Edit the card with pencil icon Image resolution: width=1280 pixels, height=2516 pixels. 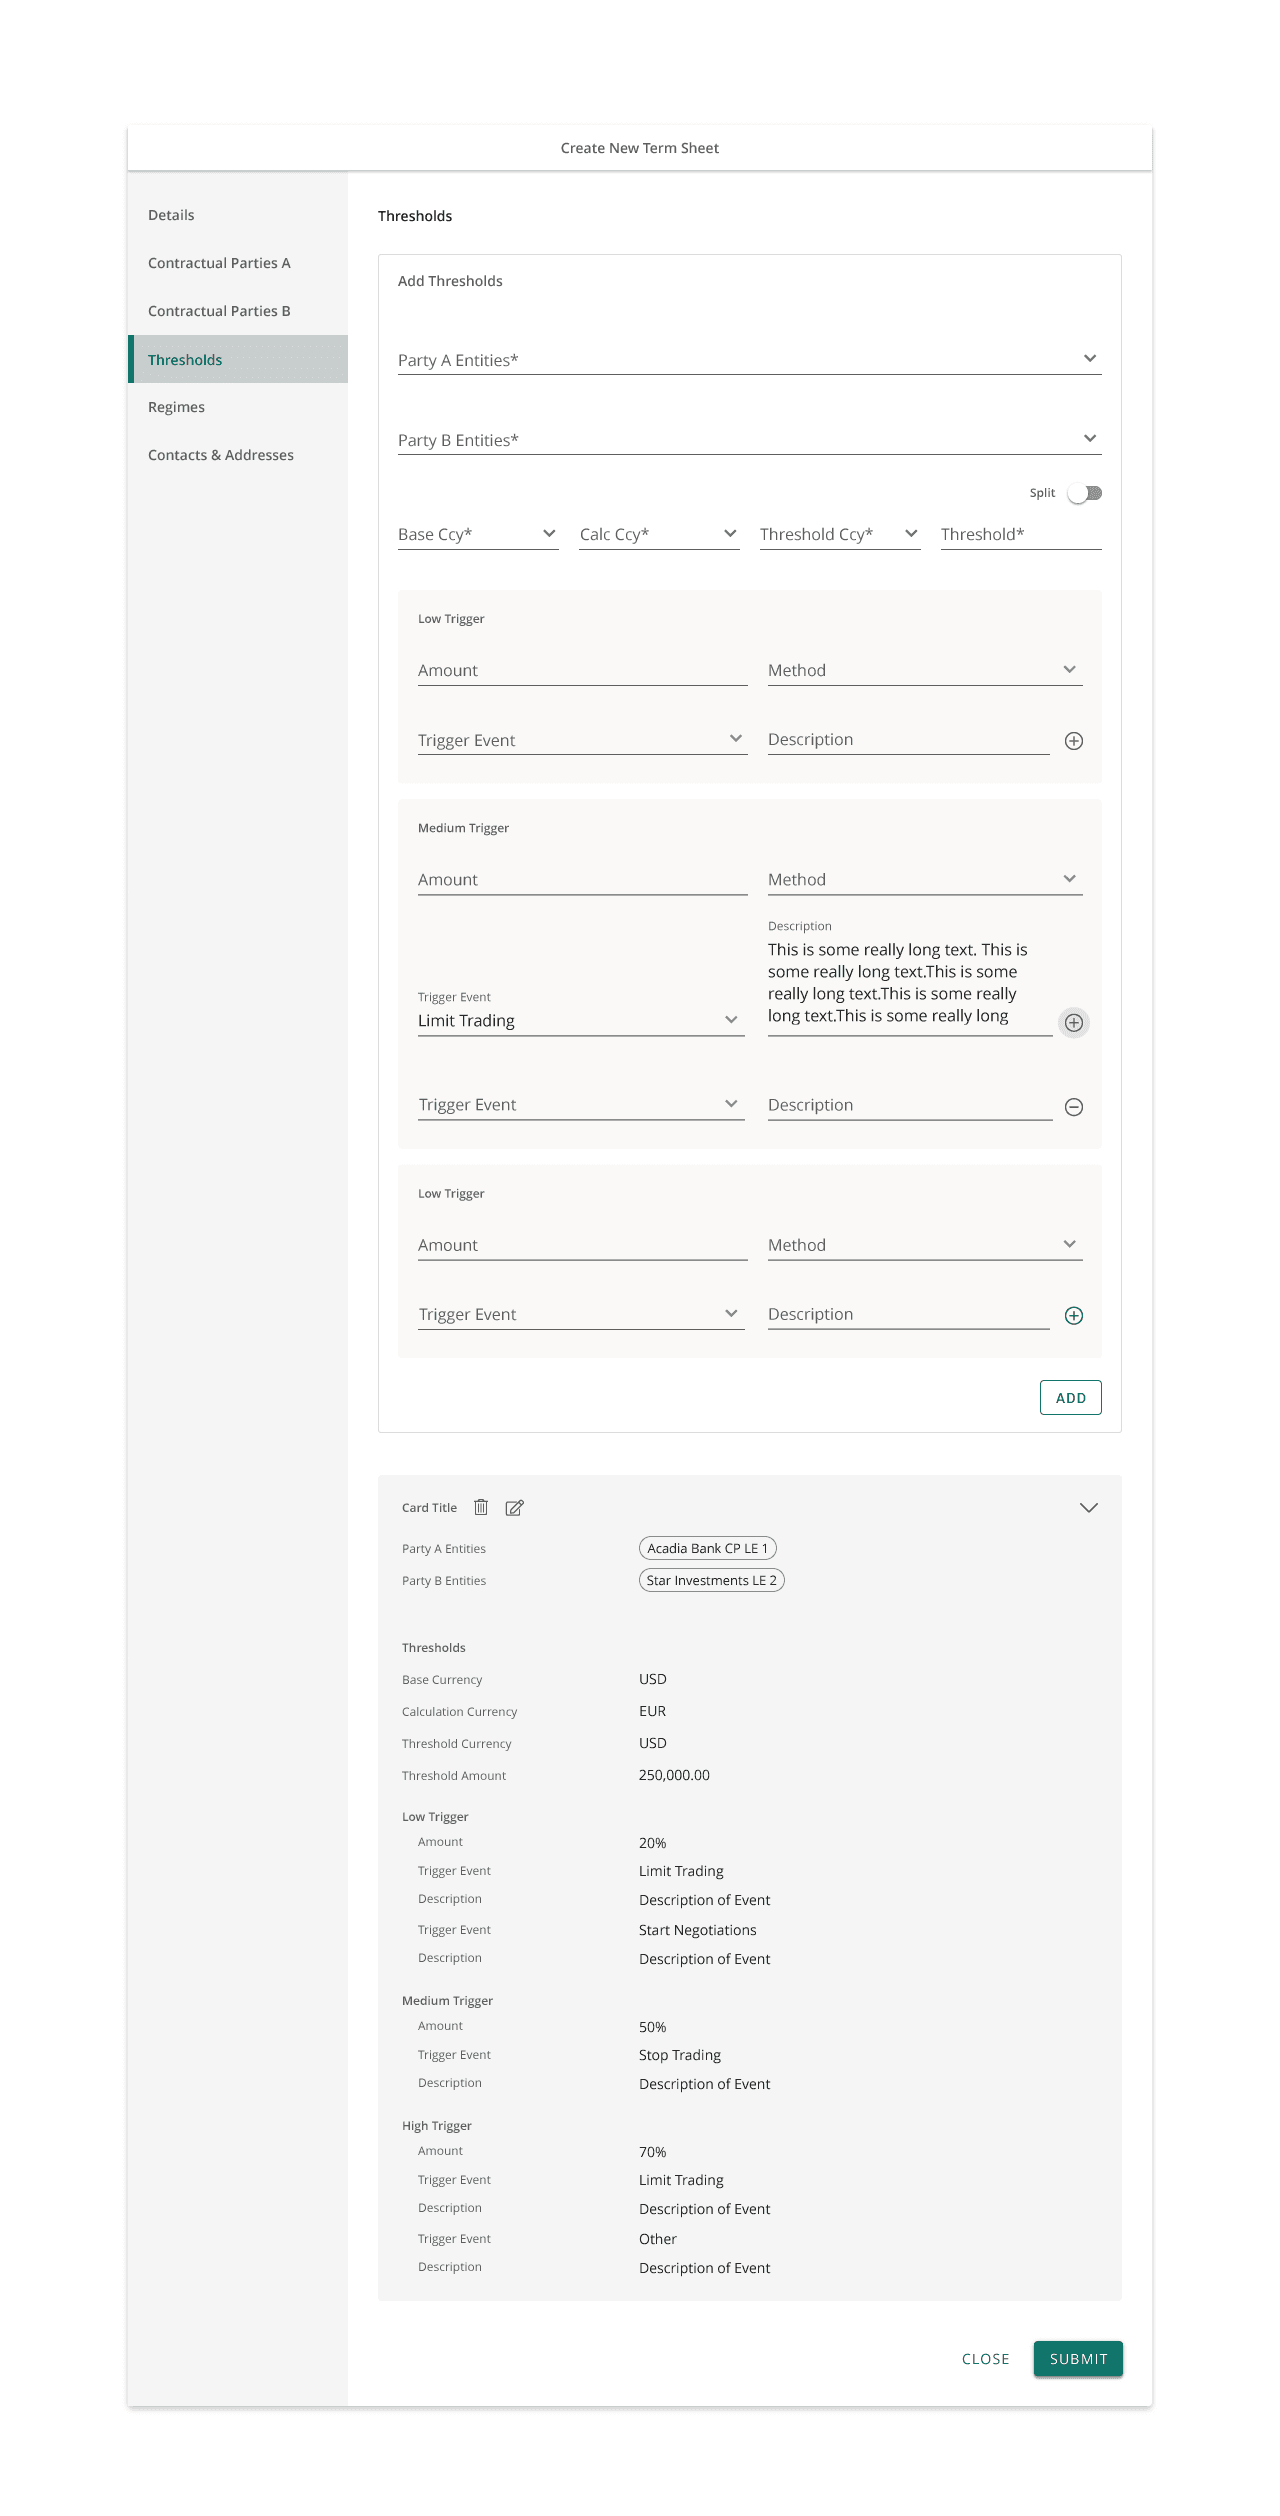(x=514, y=1508)
